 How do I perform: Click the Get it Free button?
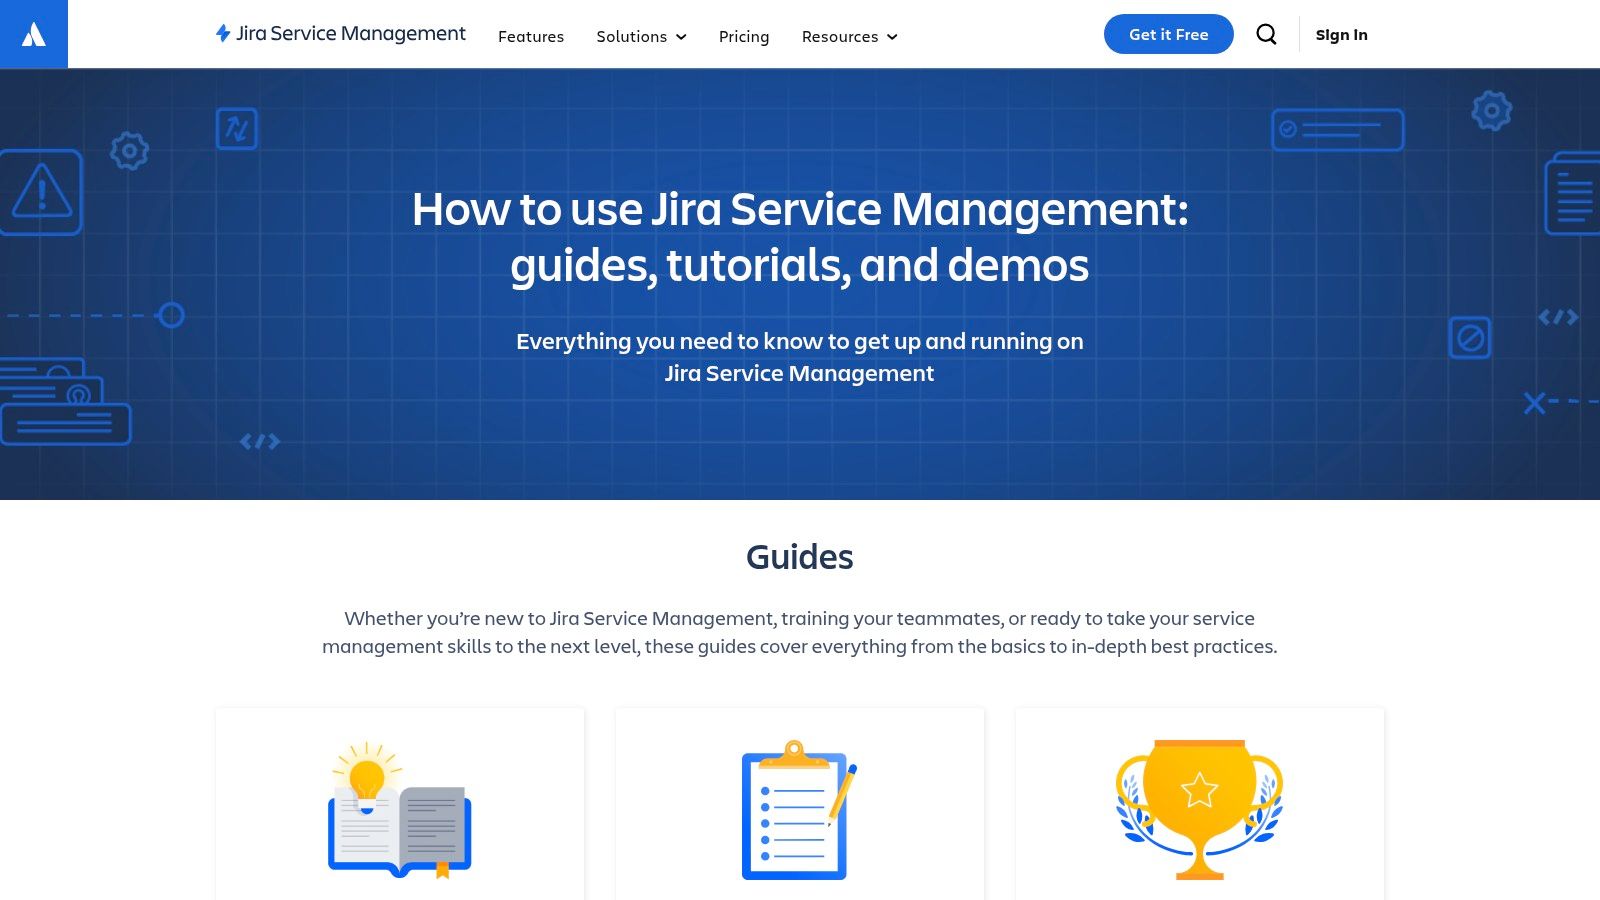pyautogui.click(x=1168, y=34)
